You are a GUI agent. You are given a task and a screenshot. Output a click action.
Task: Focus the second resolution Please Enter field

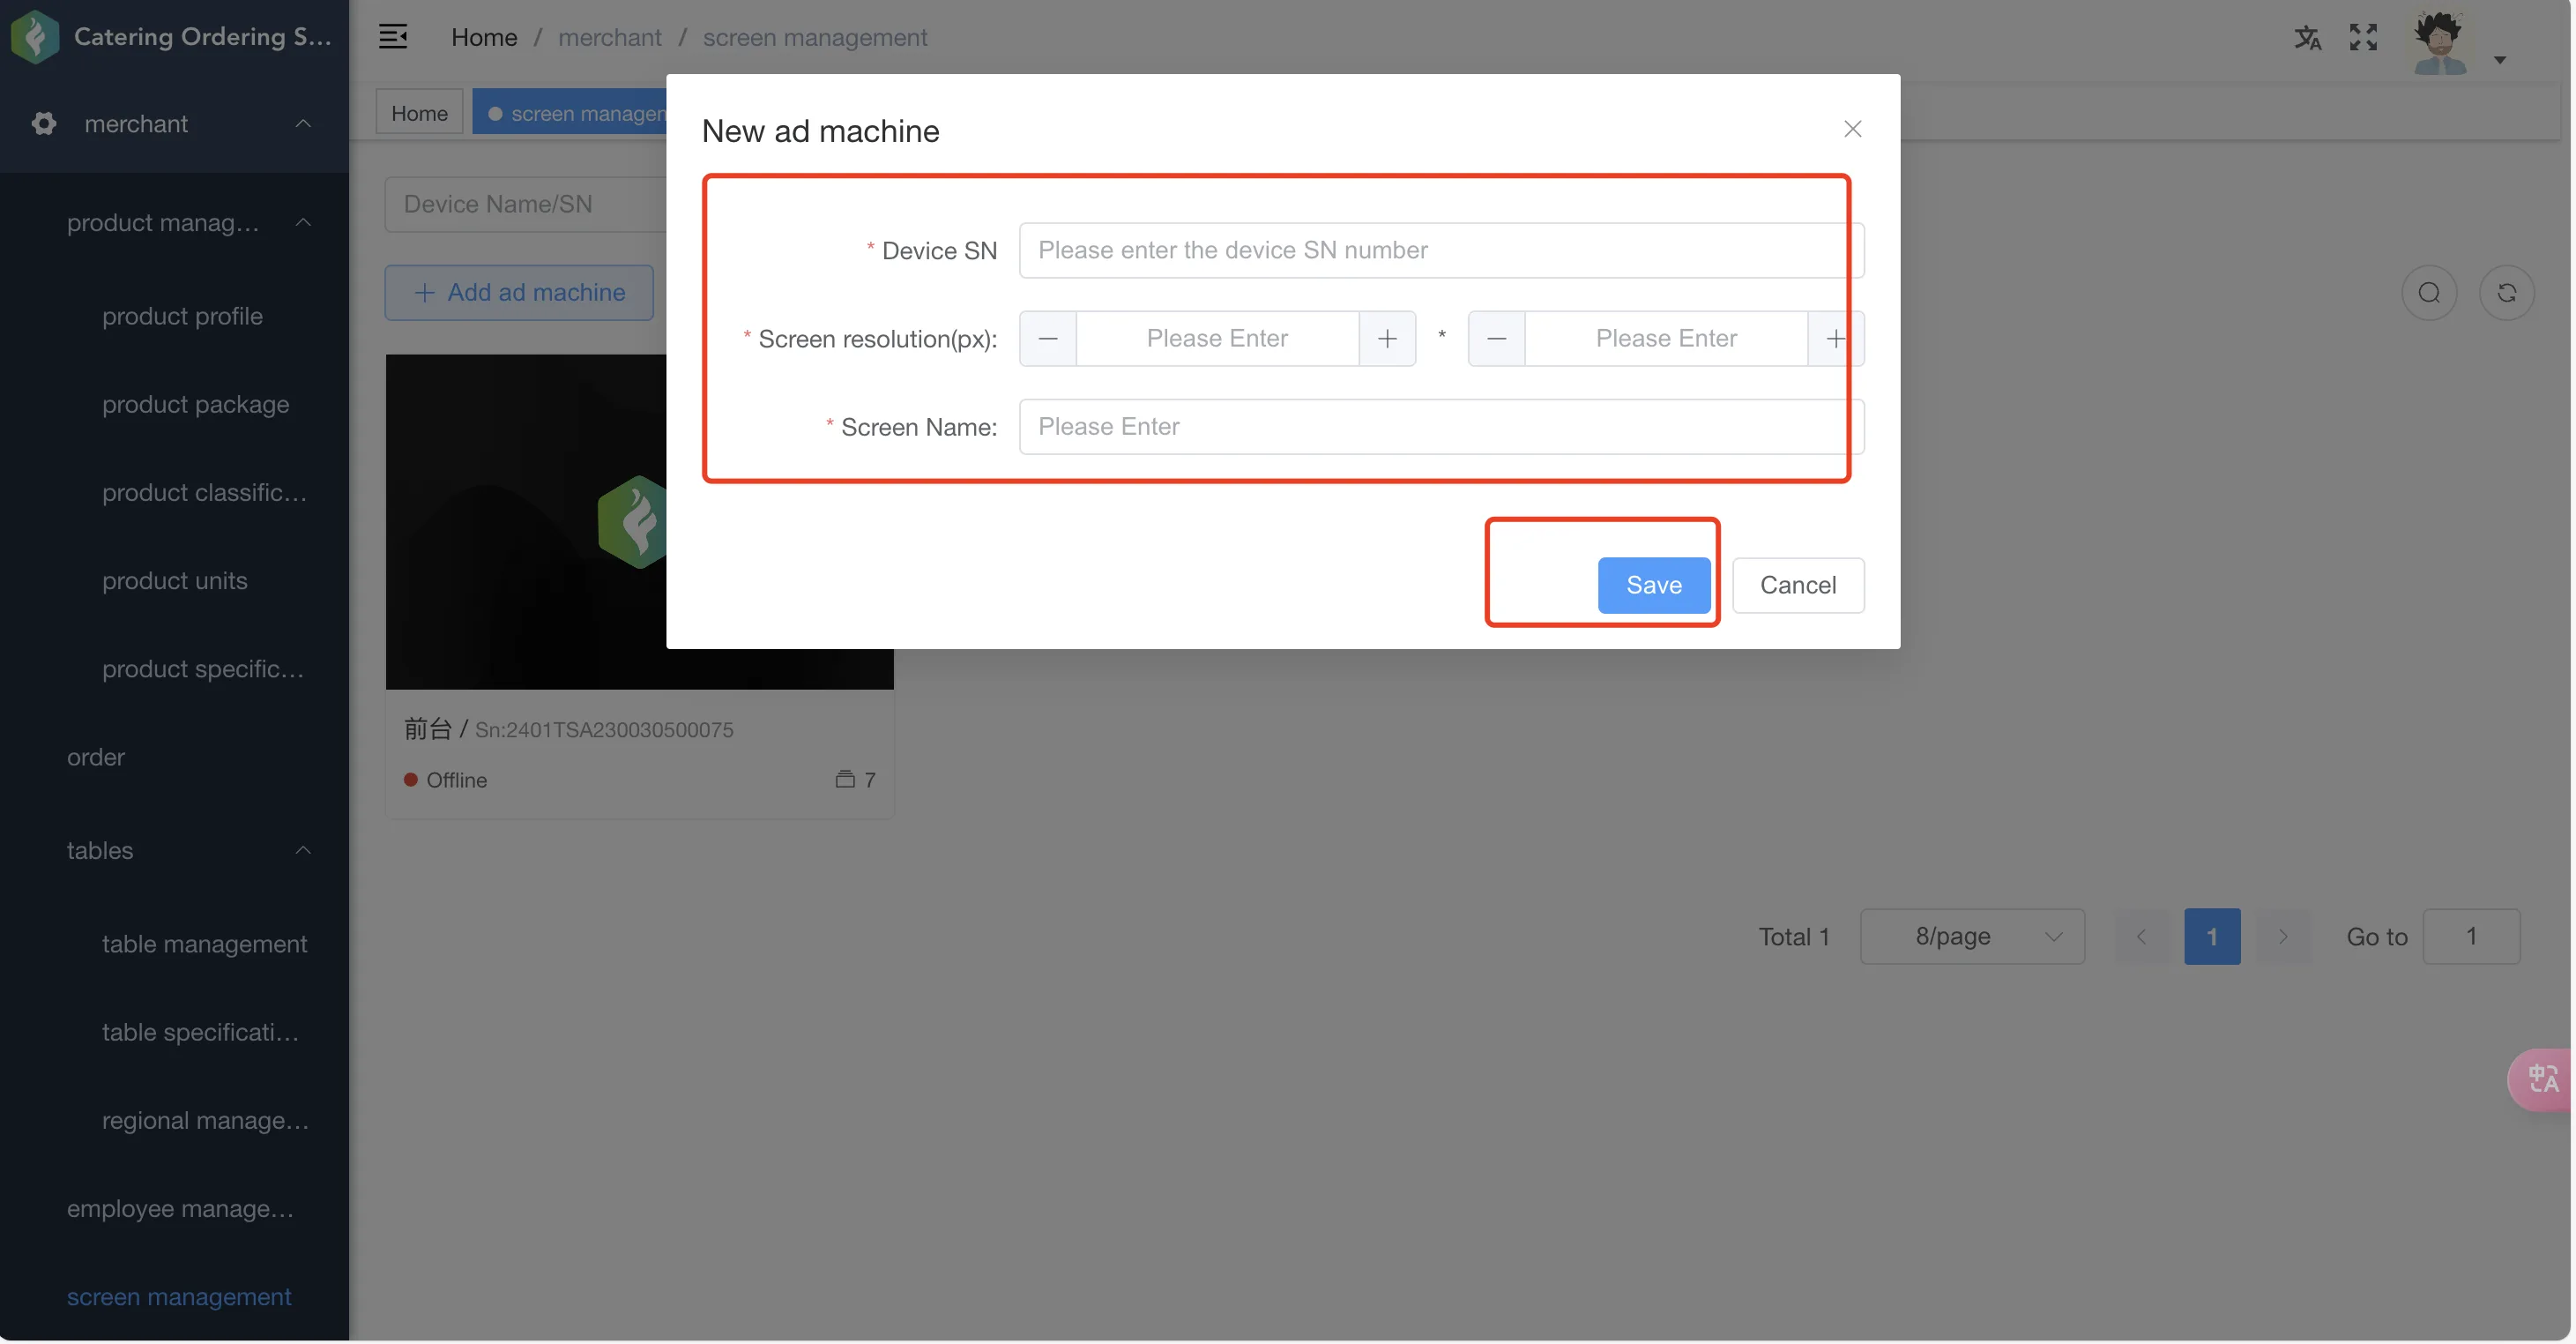point(1666,338)
